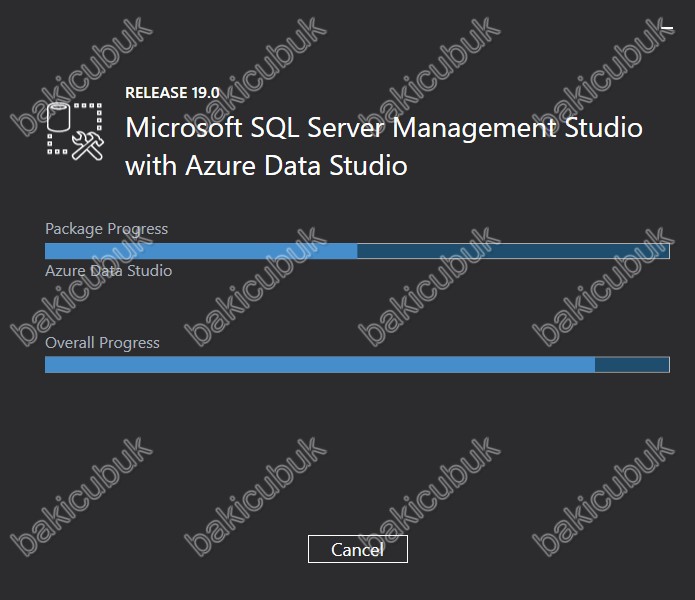The height and width of the screenshot is (600, 695).
Task: Click the SSMS installer logo icon
Action: coord(74,131)
